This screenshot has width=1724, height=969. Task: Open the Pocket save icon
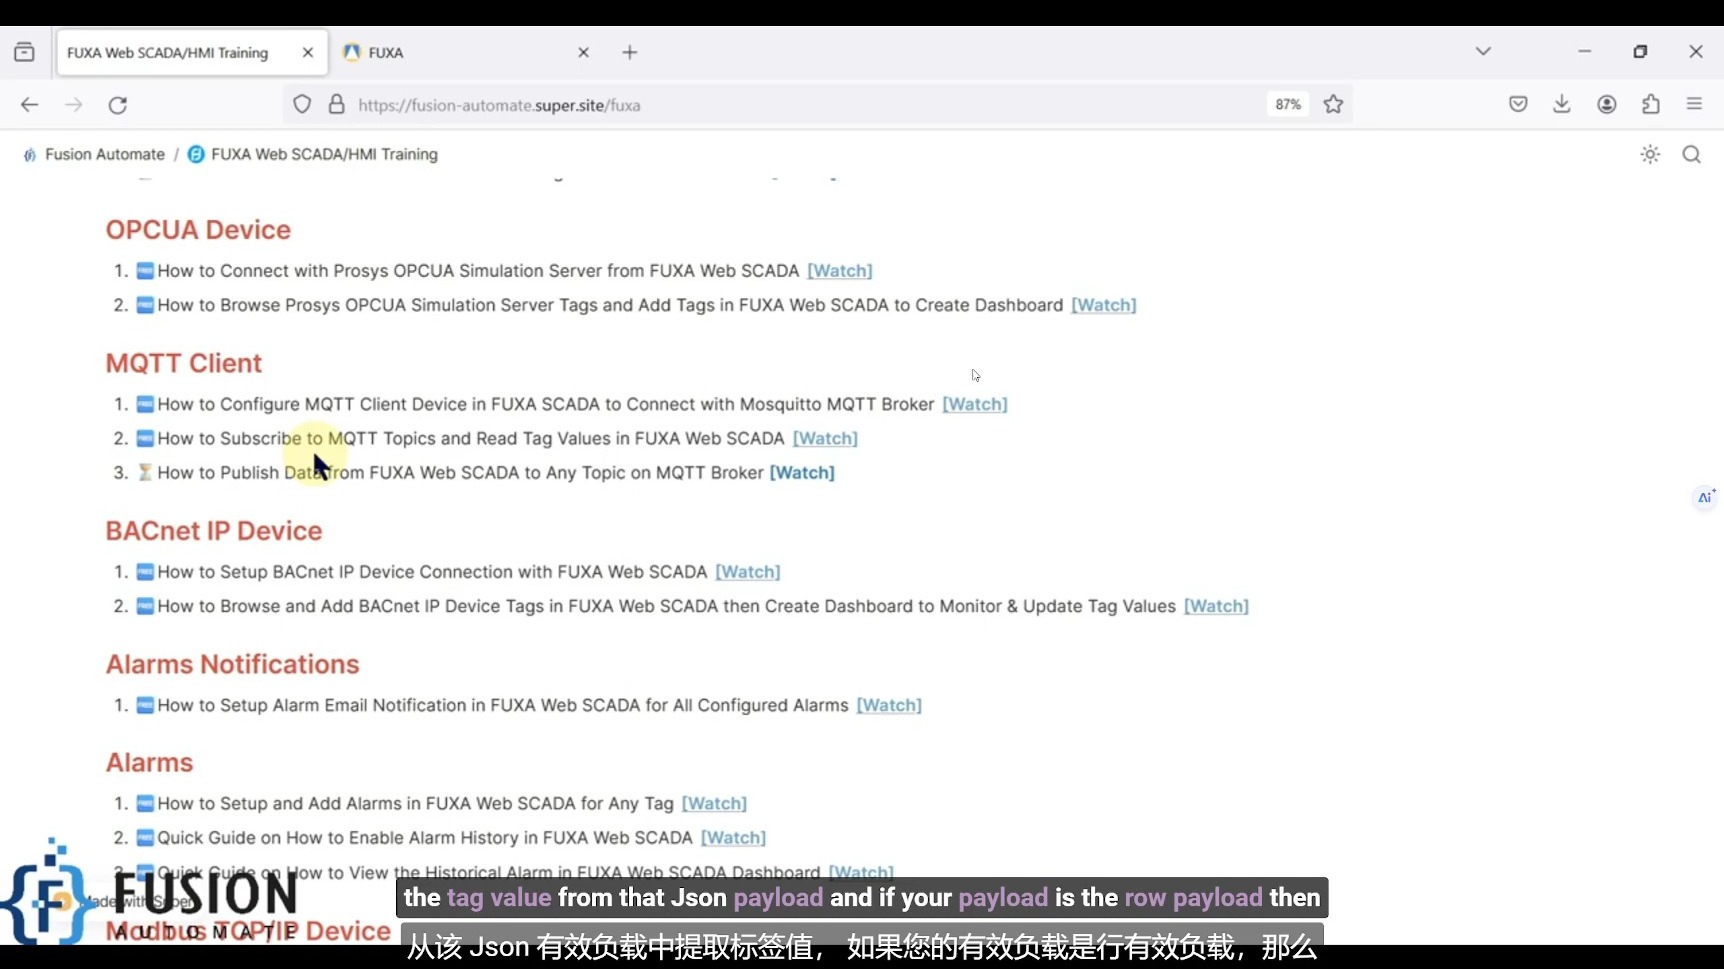[x=1518, y=104]
